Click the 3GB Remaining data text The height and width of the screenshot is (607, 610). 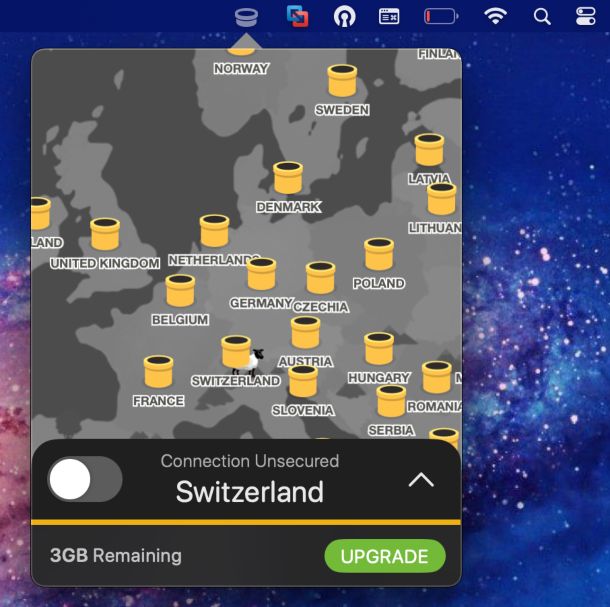116,556
